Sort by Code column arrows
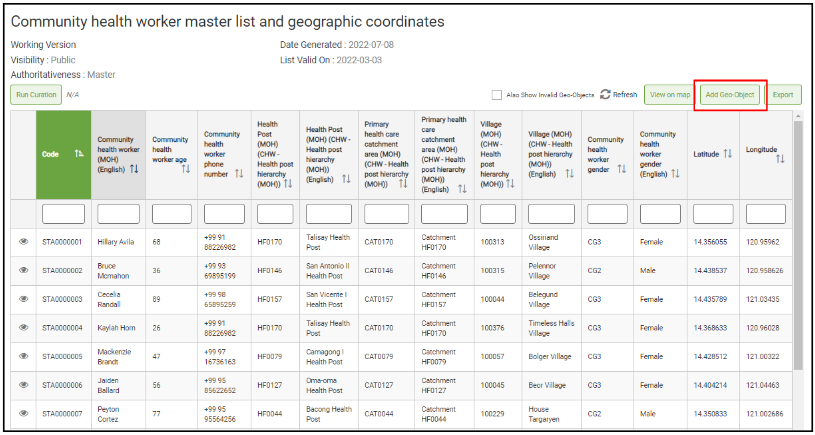 pyautogui.click(x=78, y=154)
